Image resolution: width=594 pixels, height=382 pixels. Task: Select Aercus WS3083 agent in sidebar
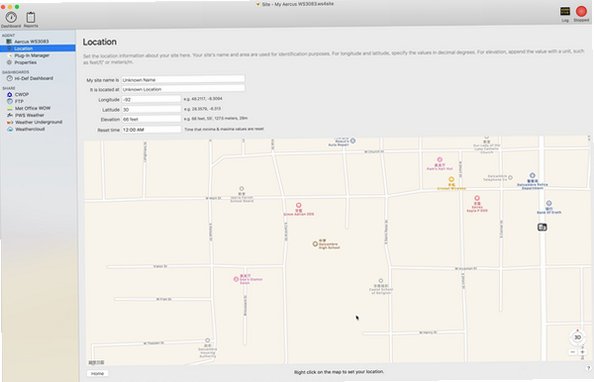coord(31,41)
